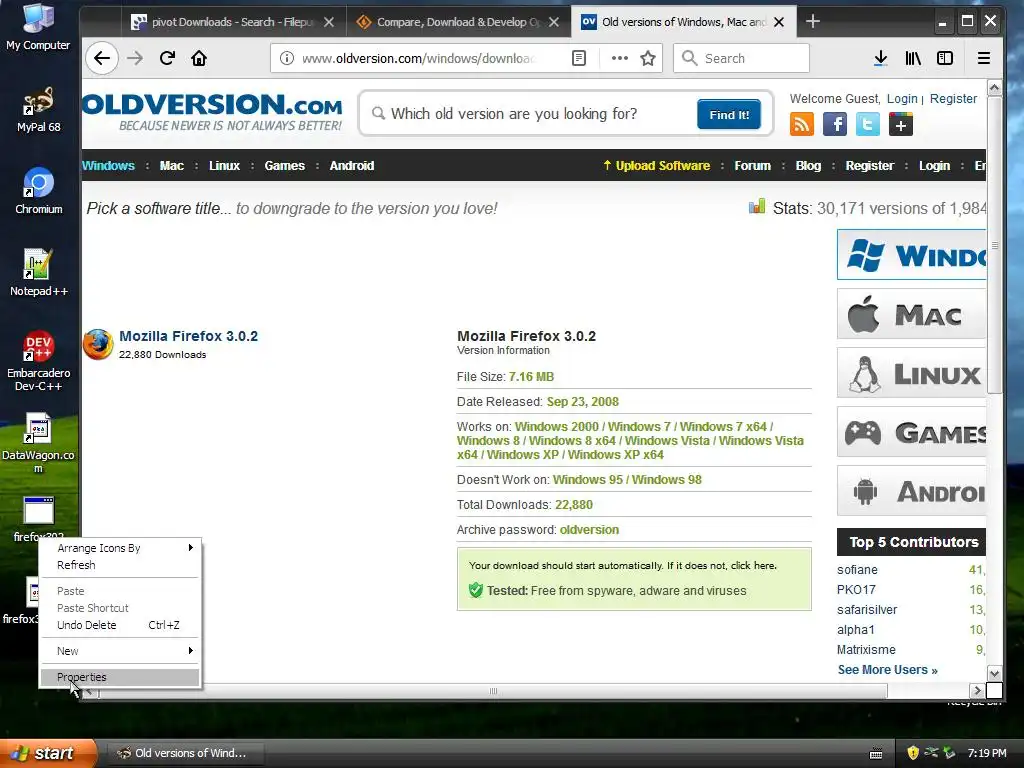The image size is (1024, 768).
Task: Switch to Compare, Download & Develop tab
Action: 458,22
